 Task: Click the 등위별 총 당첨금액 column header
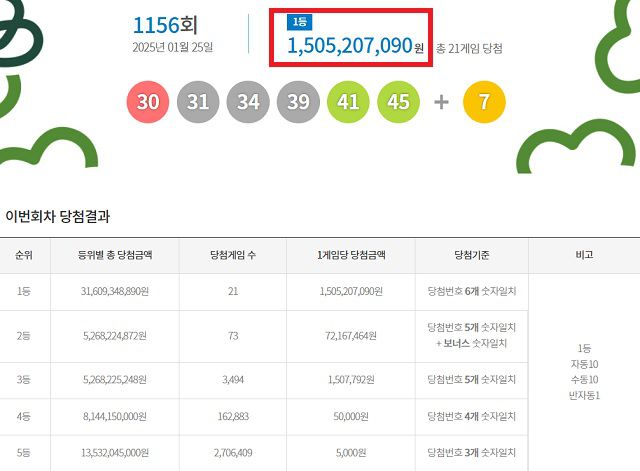pyautogui.click(x=115, y=255)
